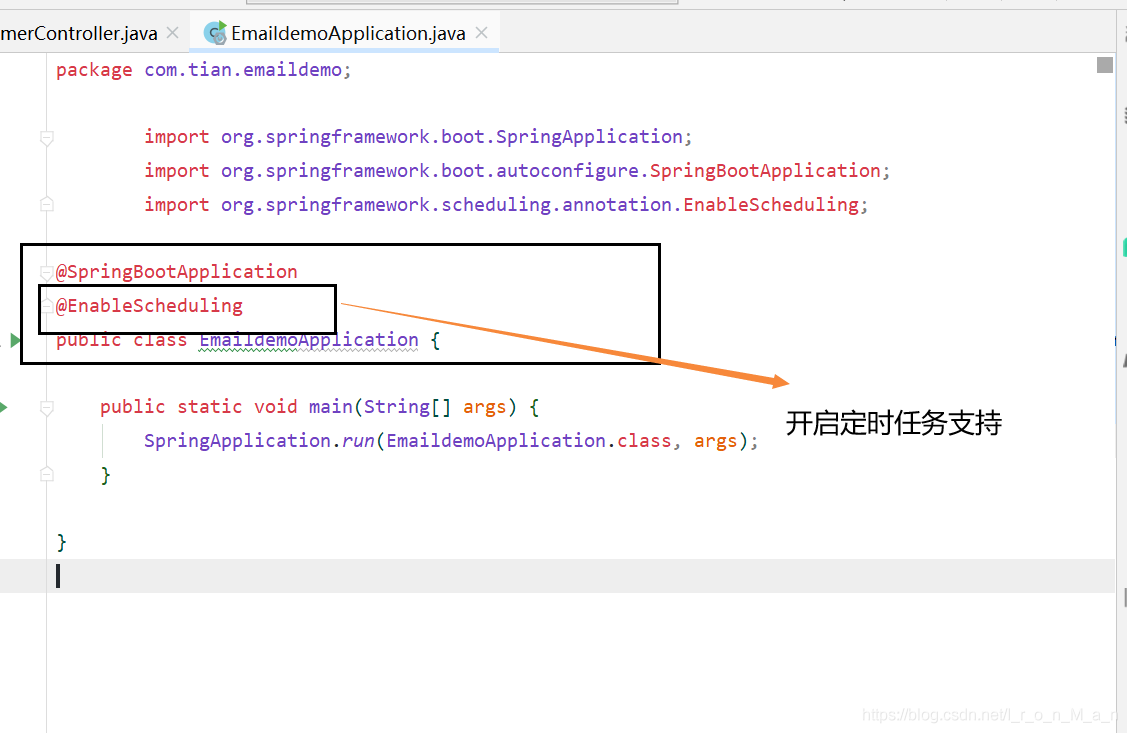
Task: Collapse fold marker beside @SpringBootApplication
Action: pos(47,272)
